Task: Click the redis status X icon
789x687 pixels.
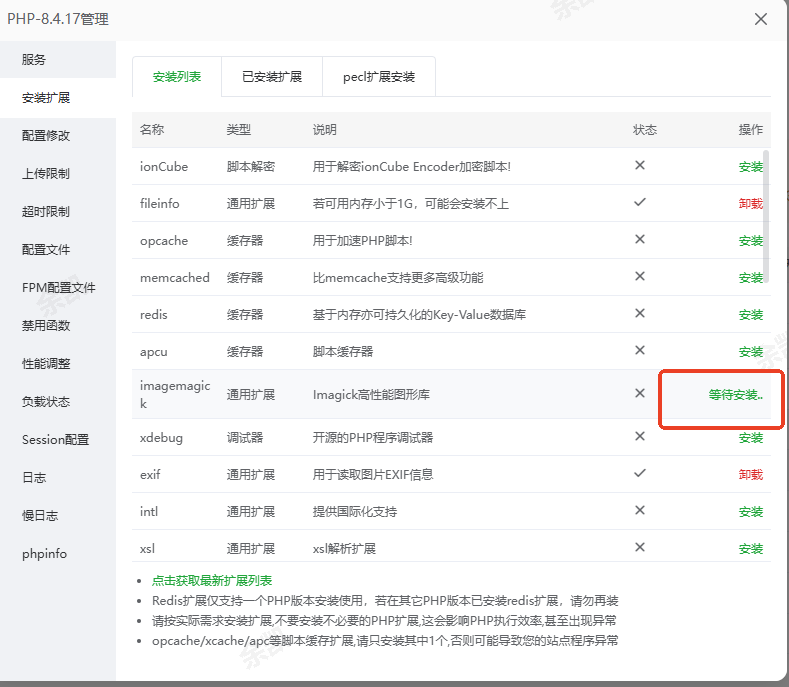Action: [640, 313]
